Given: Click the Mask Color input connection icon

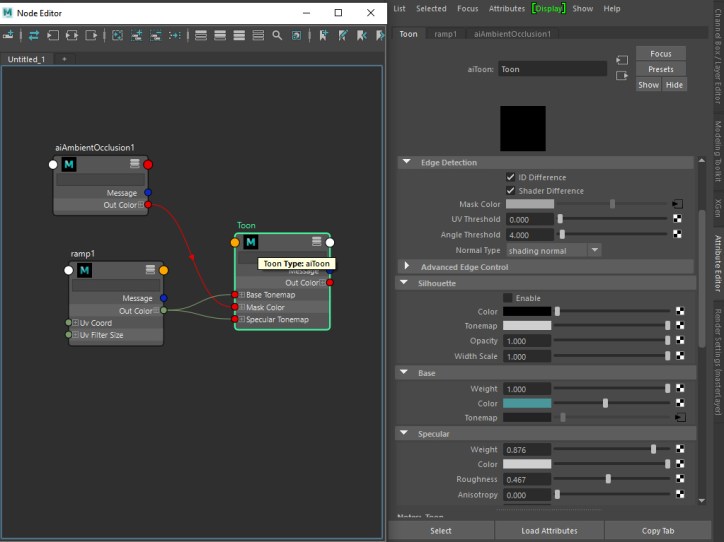Looking at the screenshot, I should (x=678, y=203).
